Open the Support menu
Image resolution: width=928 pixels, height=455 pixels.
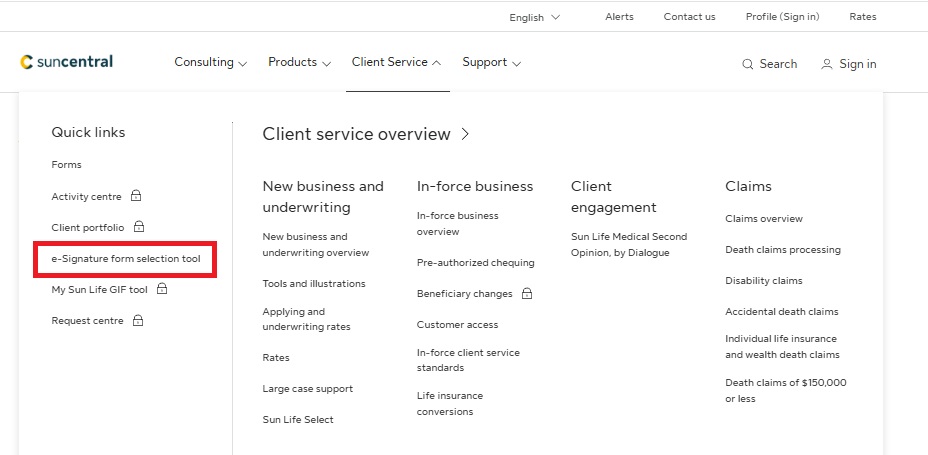click(491, 62)
